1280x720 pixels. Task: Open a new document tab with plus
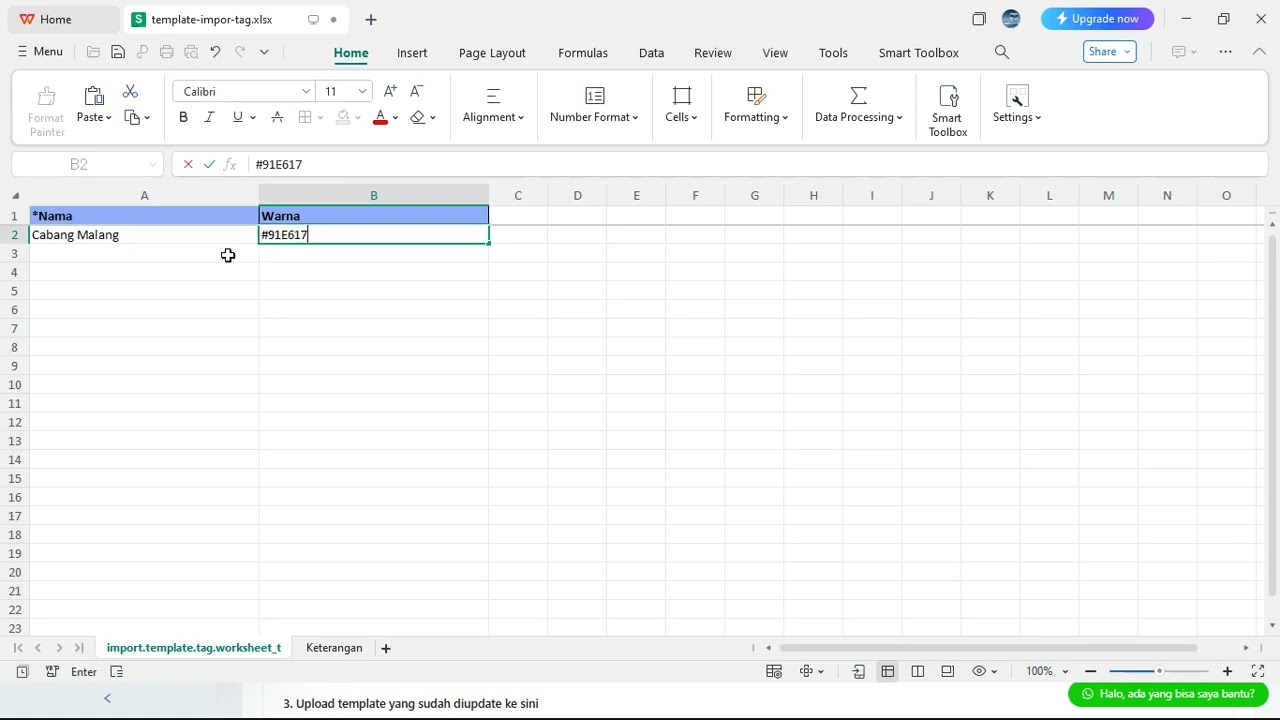coord(371,19)
